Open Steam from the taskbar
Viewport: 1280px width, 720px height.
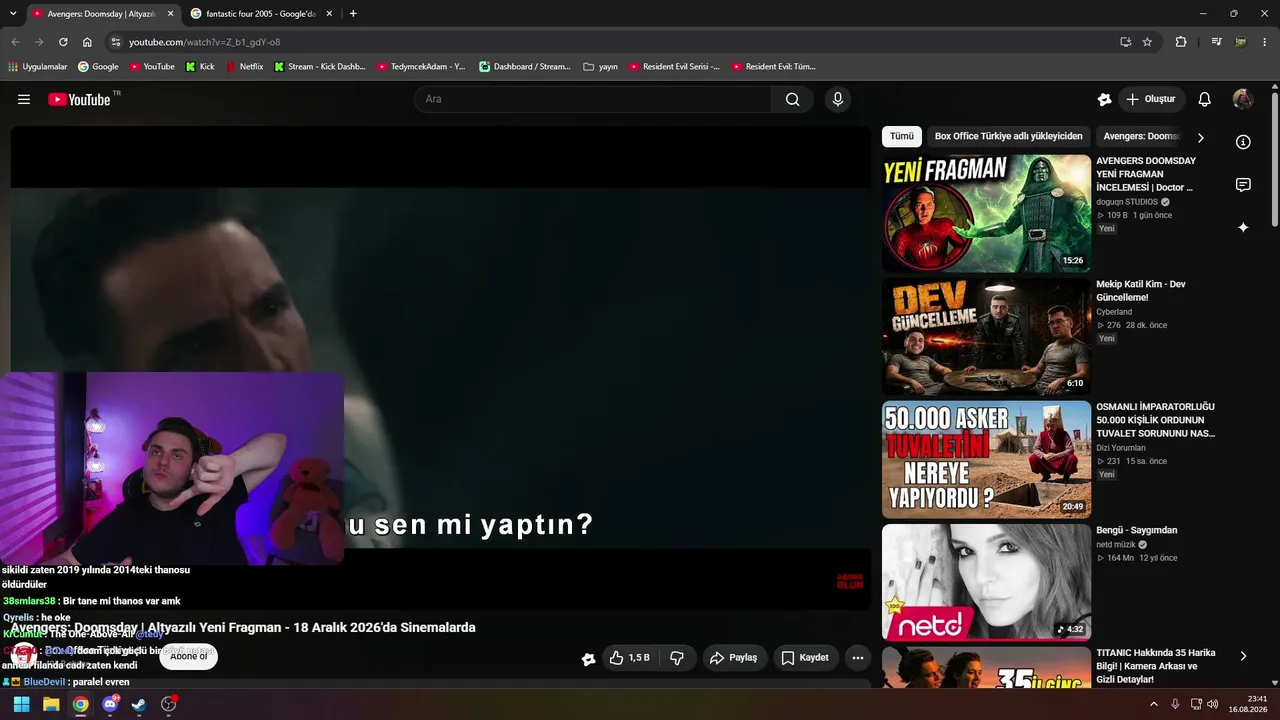(139, 704)
